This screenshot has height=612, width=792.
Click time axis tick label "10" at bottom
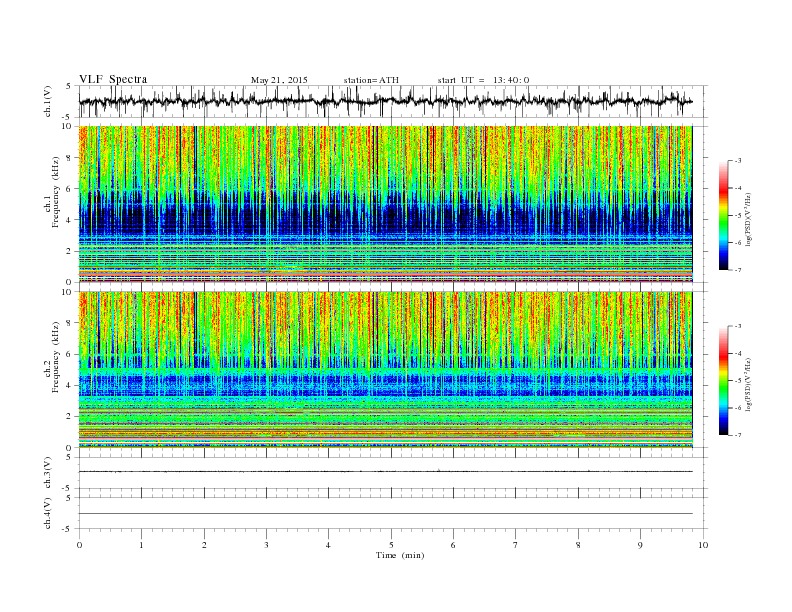tap(703, 545)
